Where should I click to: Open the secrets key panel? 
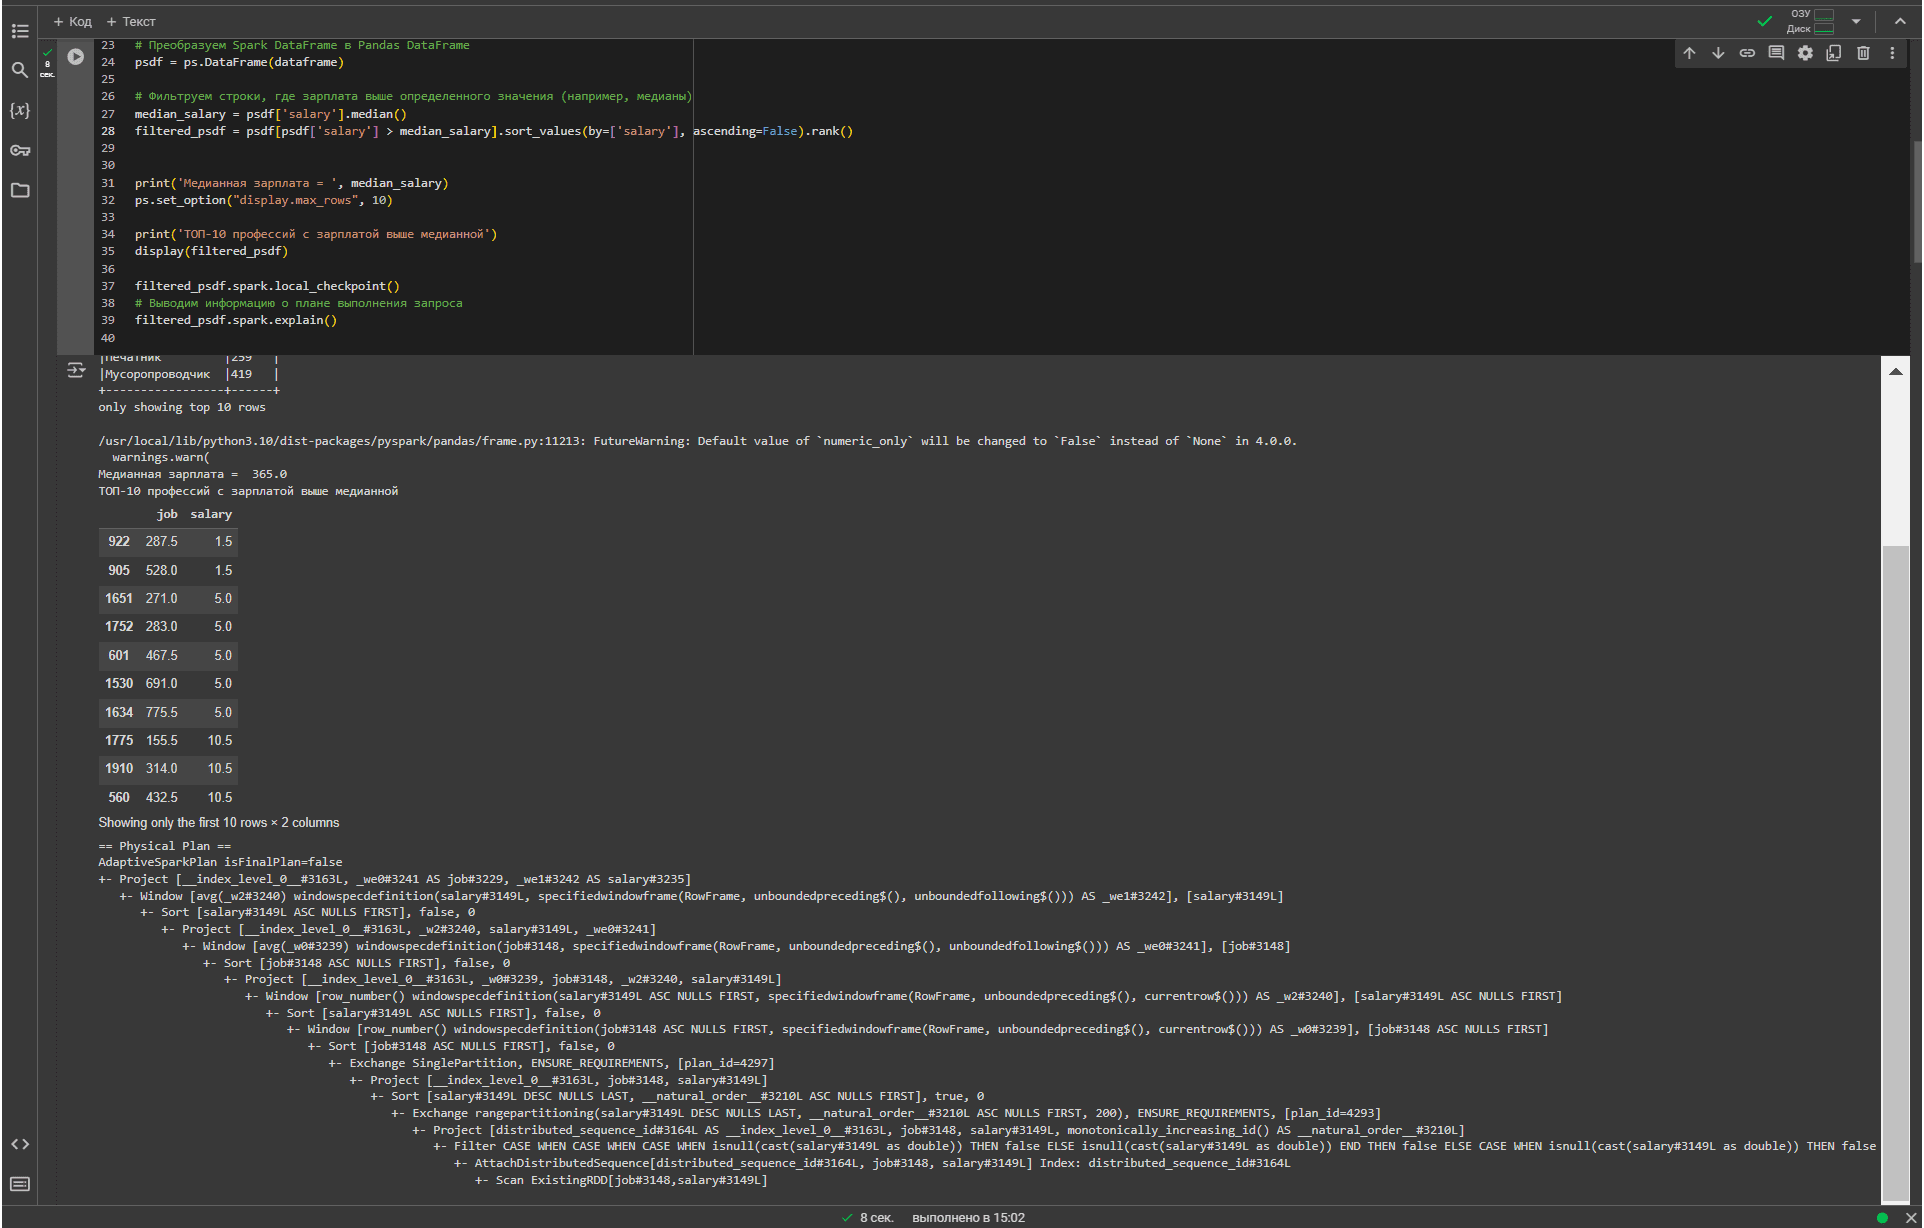pos(20,150)
